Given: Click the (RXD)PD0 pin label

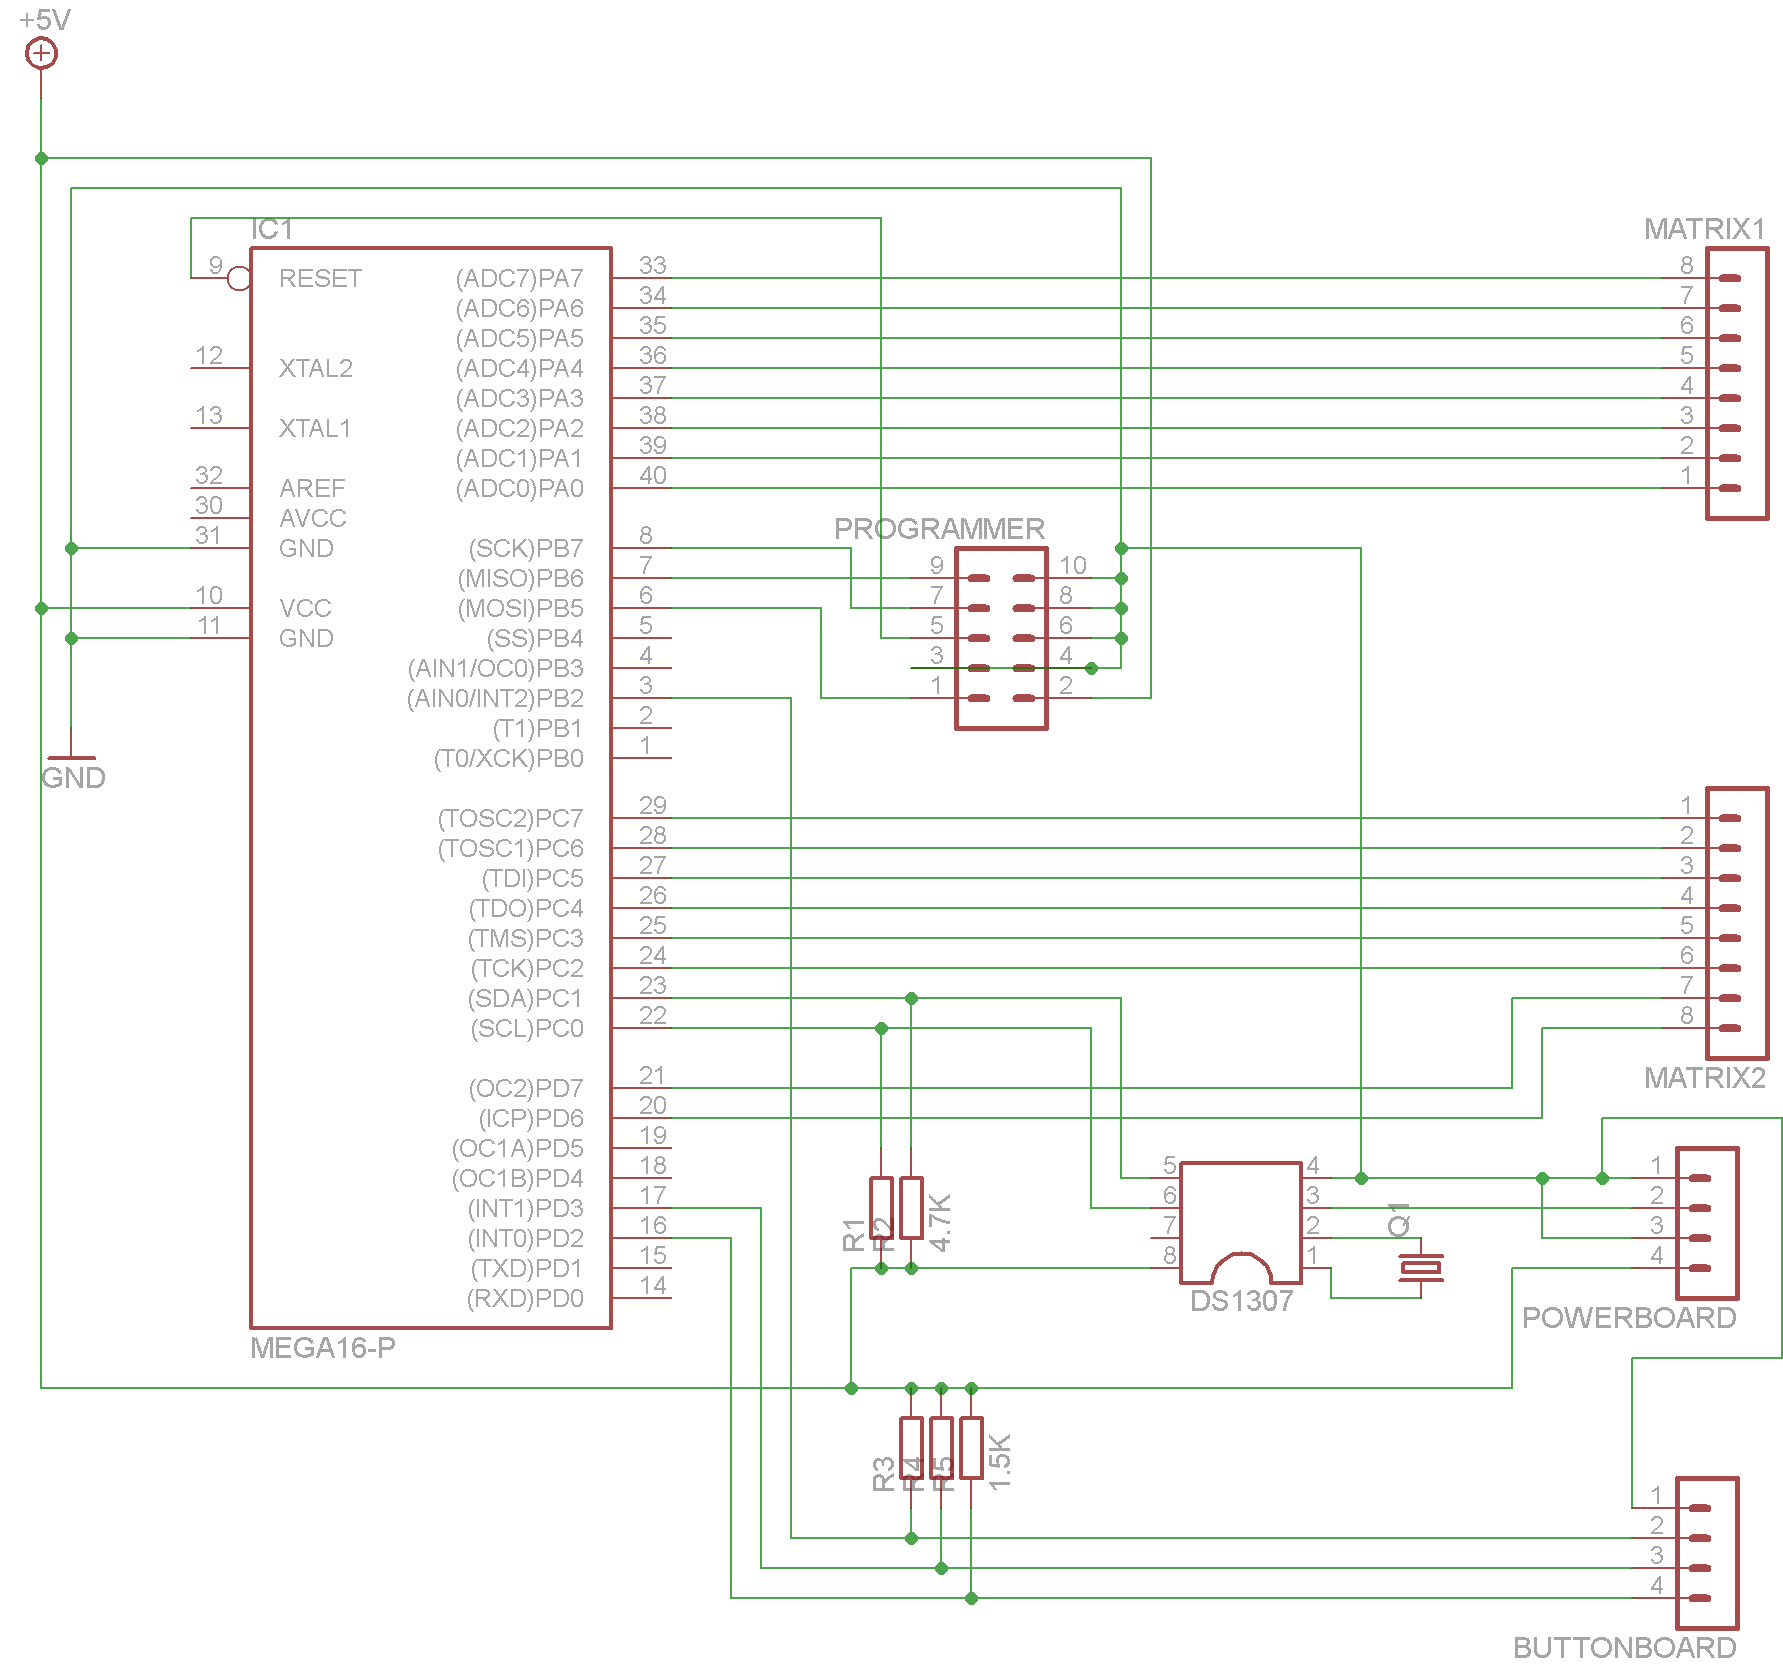Looking at the screenshot, I should click(526, 1298).
